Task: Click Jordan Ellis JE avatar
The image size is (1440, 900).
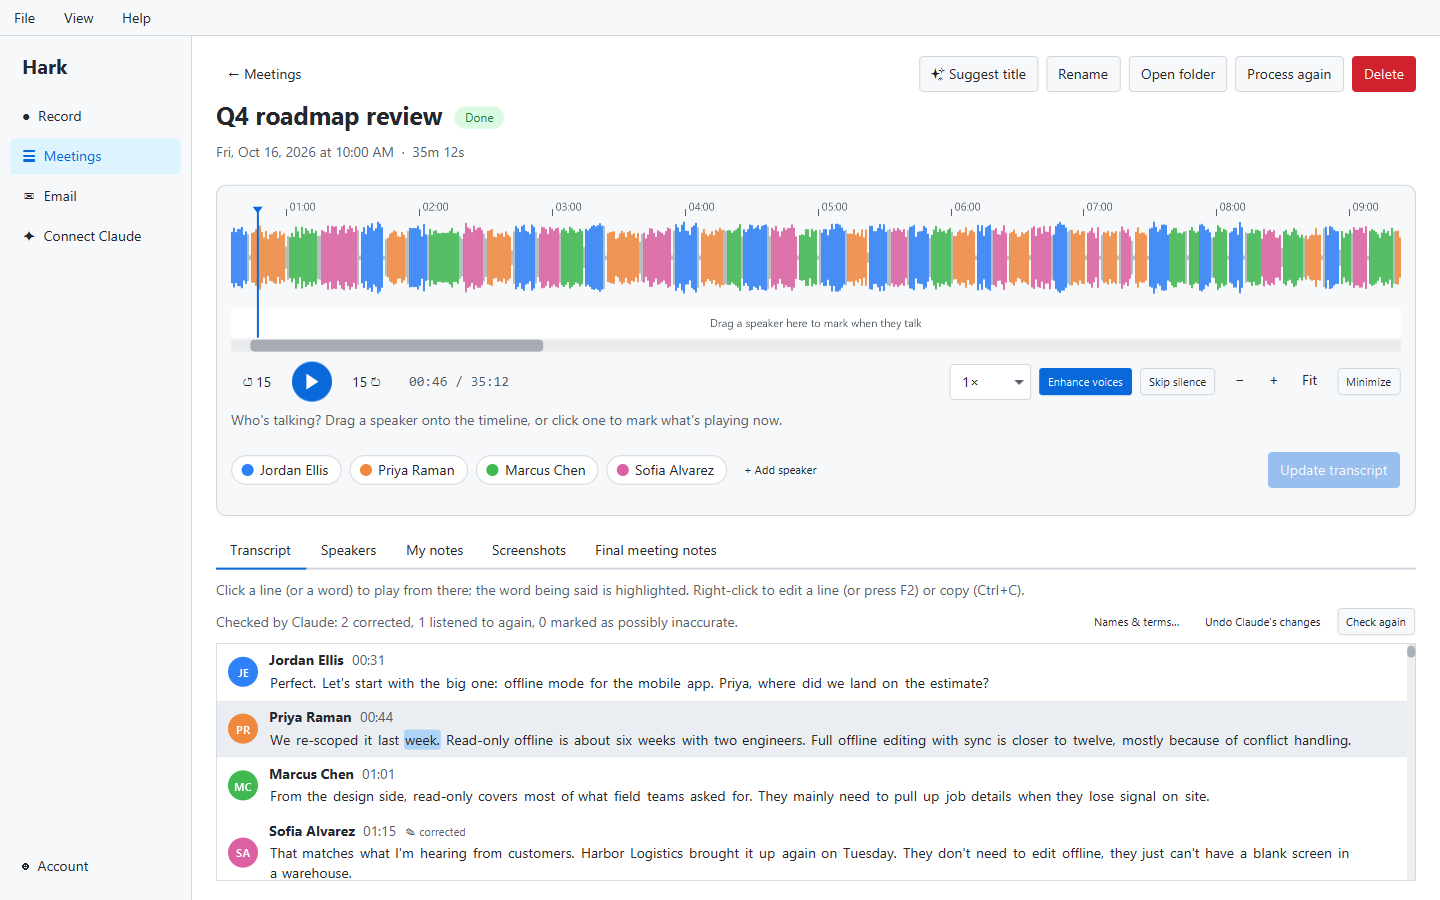Action: pos(243,672)
